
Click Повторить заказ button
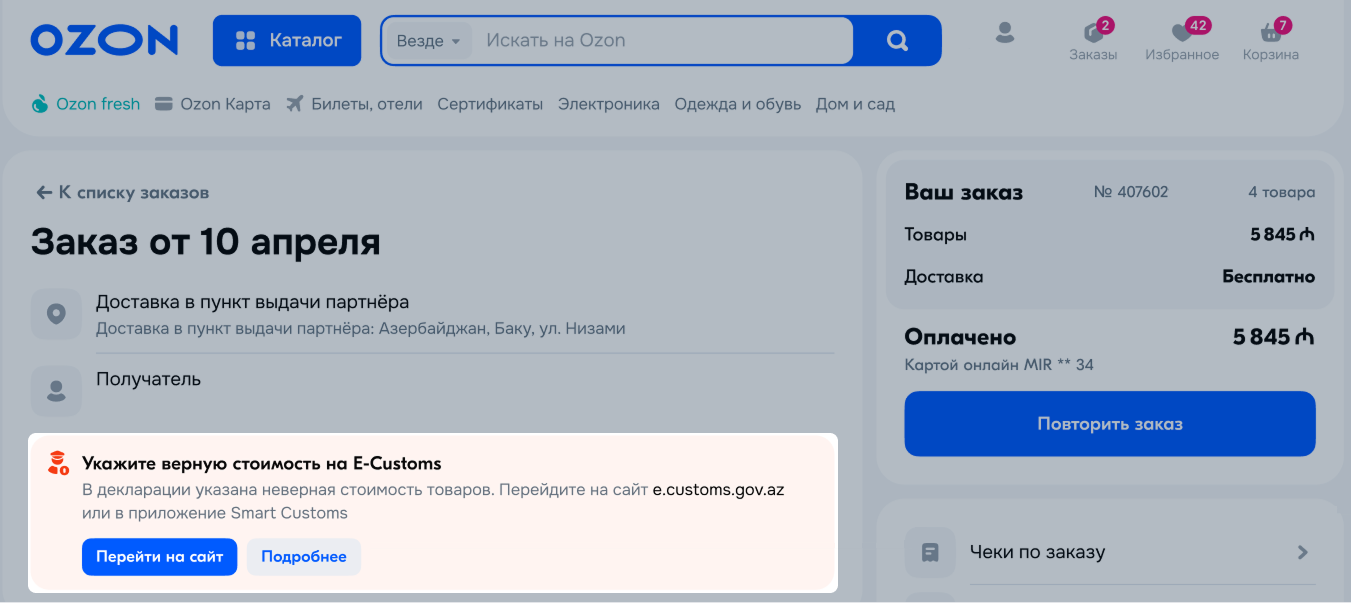coord(1110,424)
